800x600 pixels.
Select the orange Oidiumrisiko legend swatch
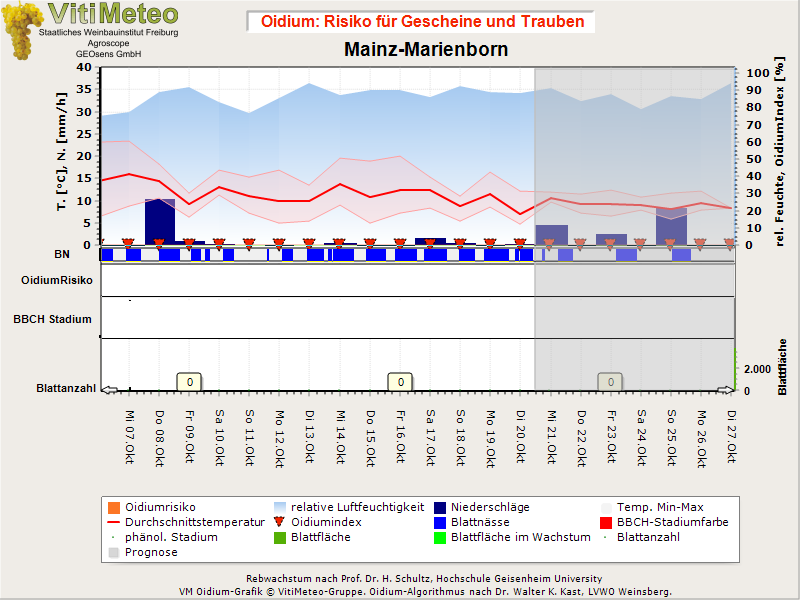tap(114, 507)
